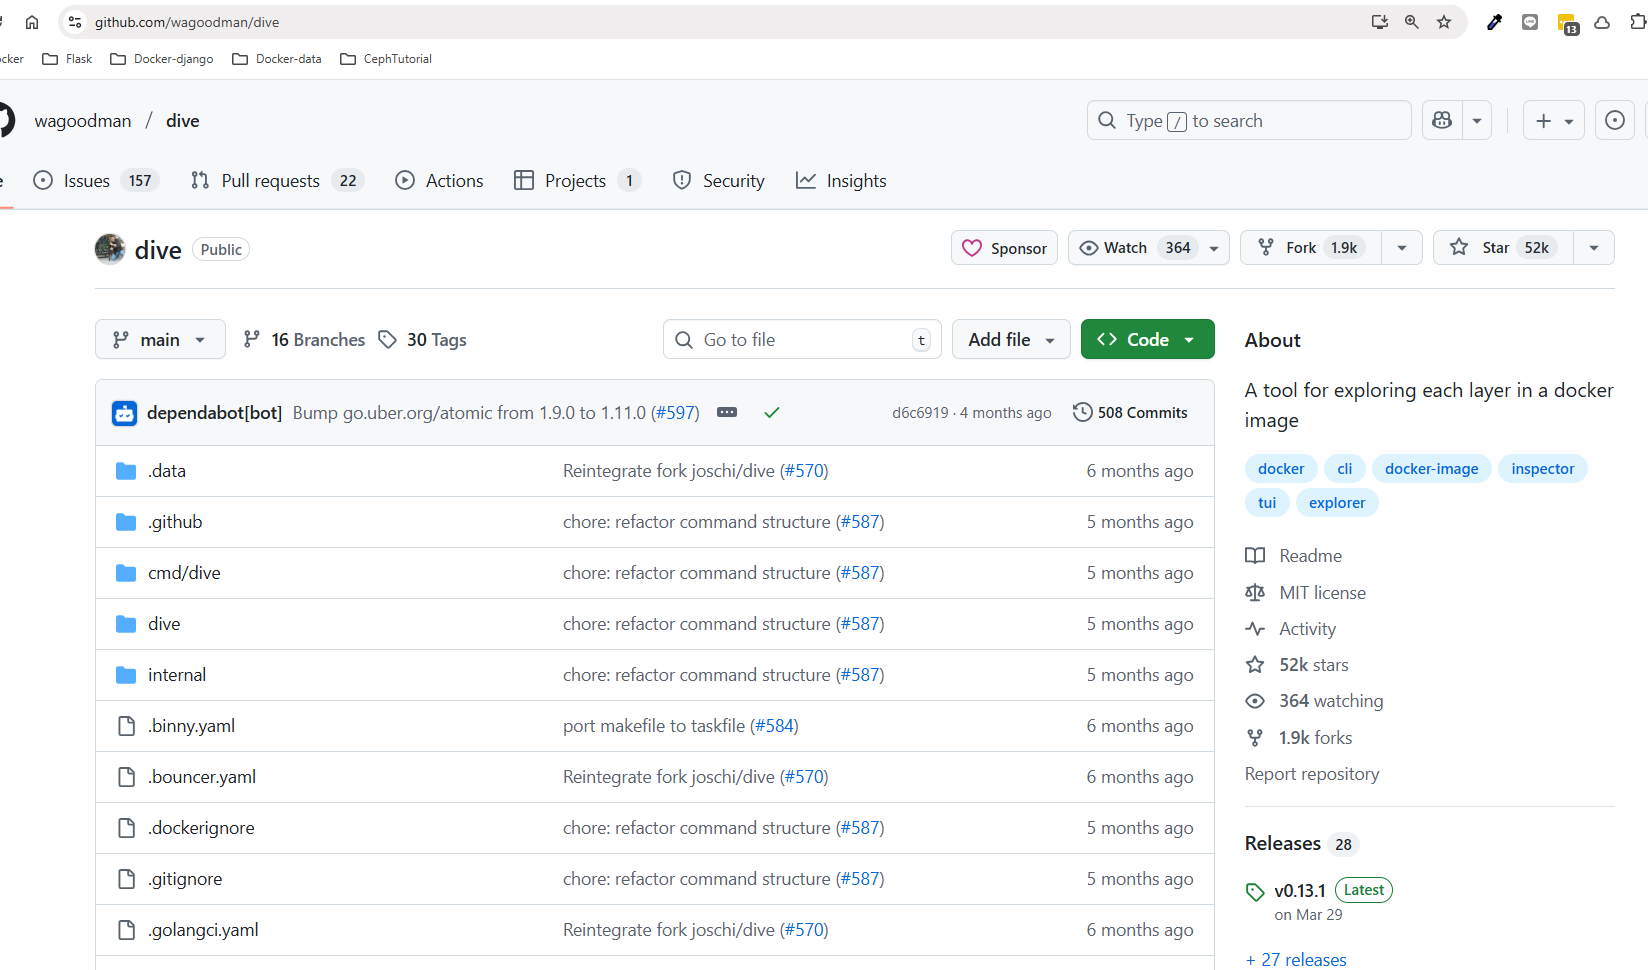The height and width of the screenshot is (970, 1648).
Task: Sponsor the project with heart button
Action: (x=1004, y=248)
